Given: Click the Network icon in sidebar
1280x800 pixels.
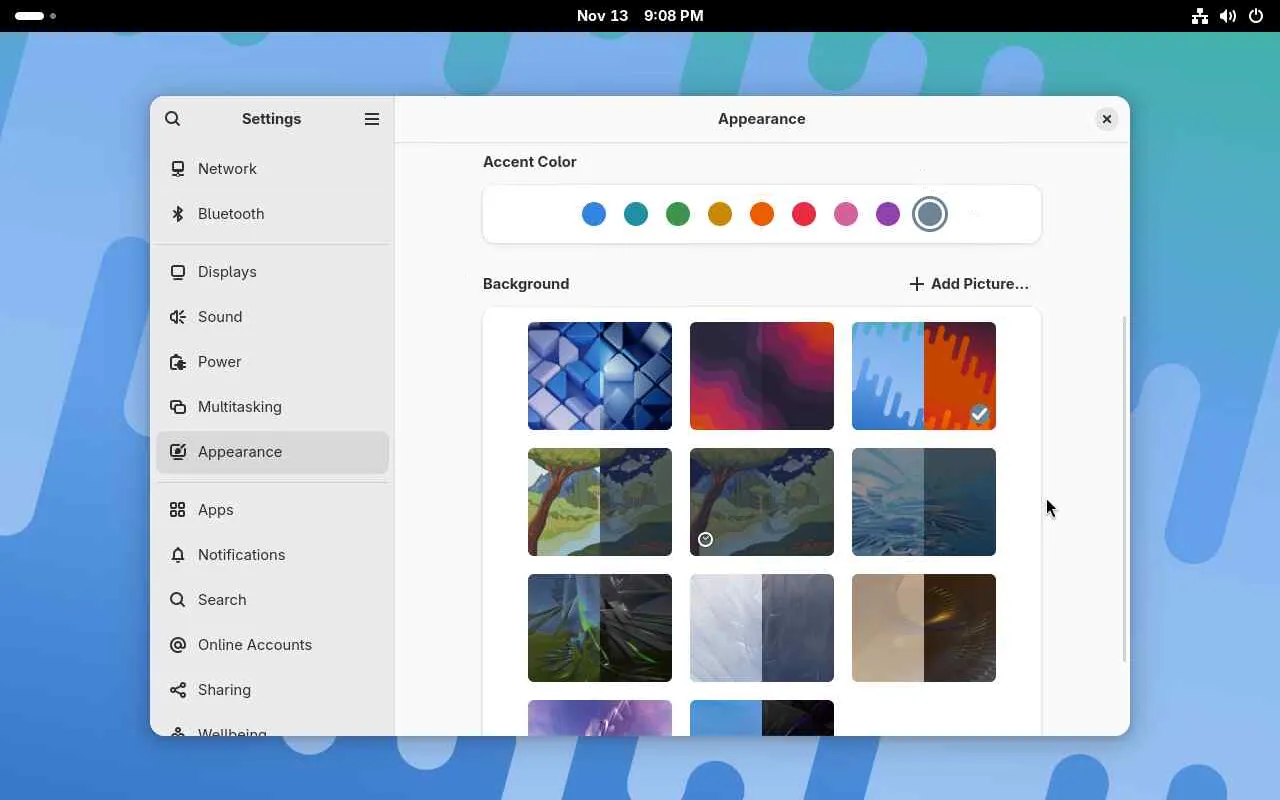Looking at the screenshot, I should [x=178, y=169].
